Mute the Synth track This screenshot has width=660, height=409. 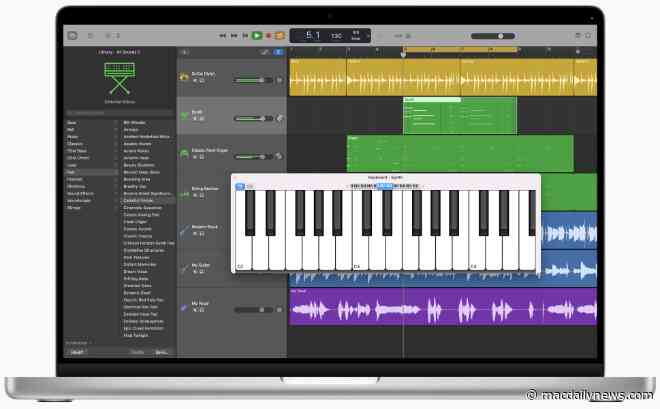pyautogui.click(x=195, y=119)
